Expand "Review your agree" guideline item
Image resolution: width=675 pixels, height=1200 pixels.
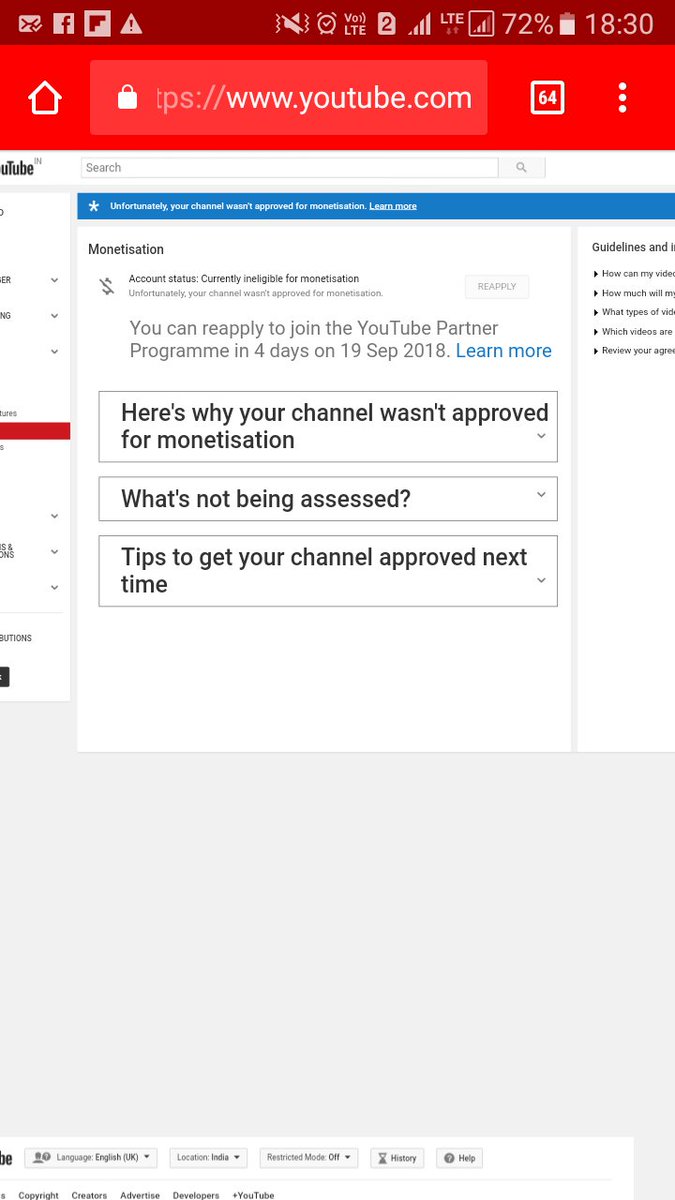pos(634,351)
